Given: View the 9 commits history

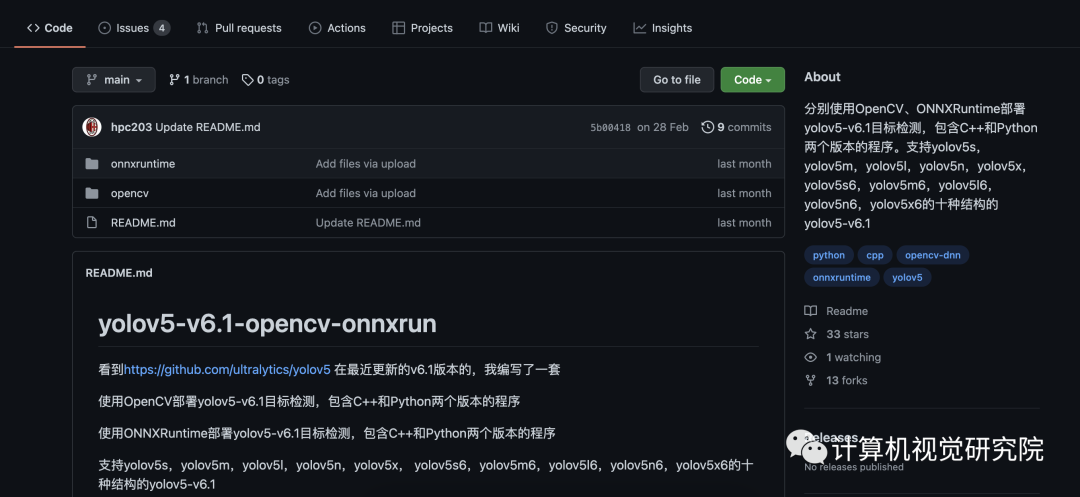Looking at the screenshot, I should click(x=736, y=127).
